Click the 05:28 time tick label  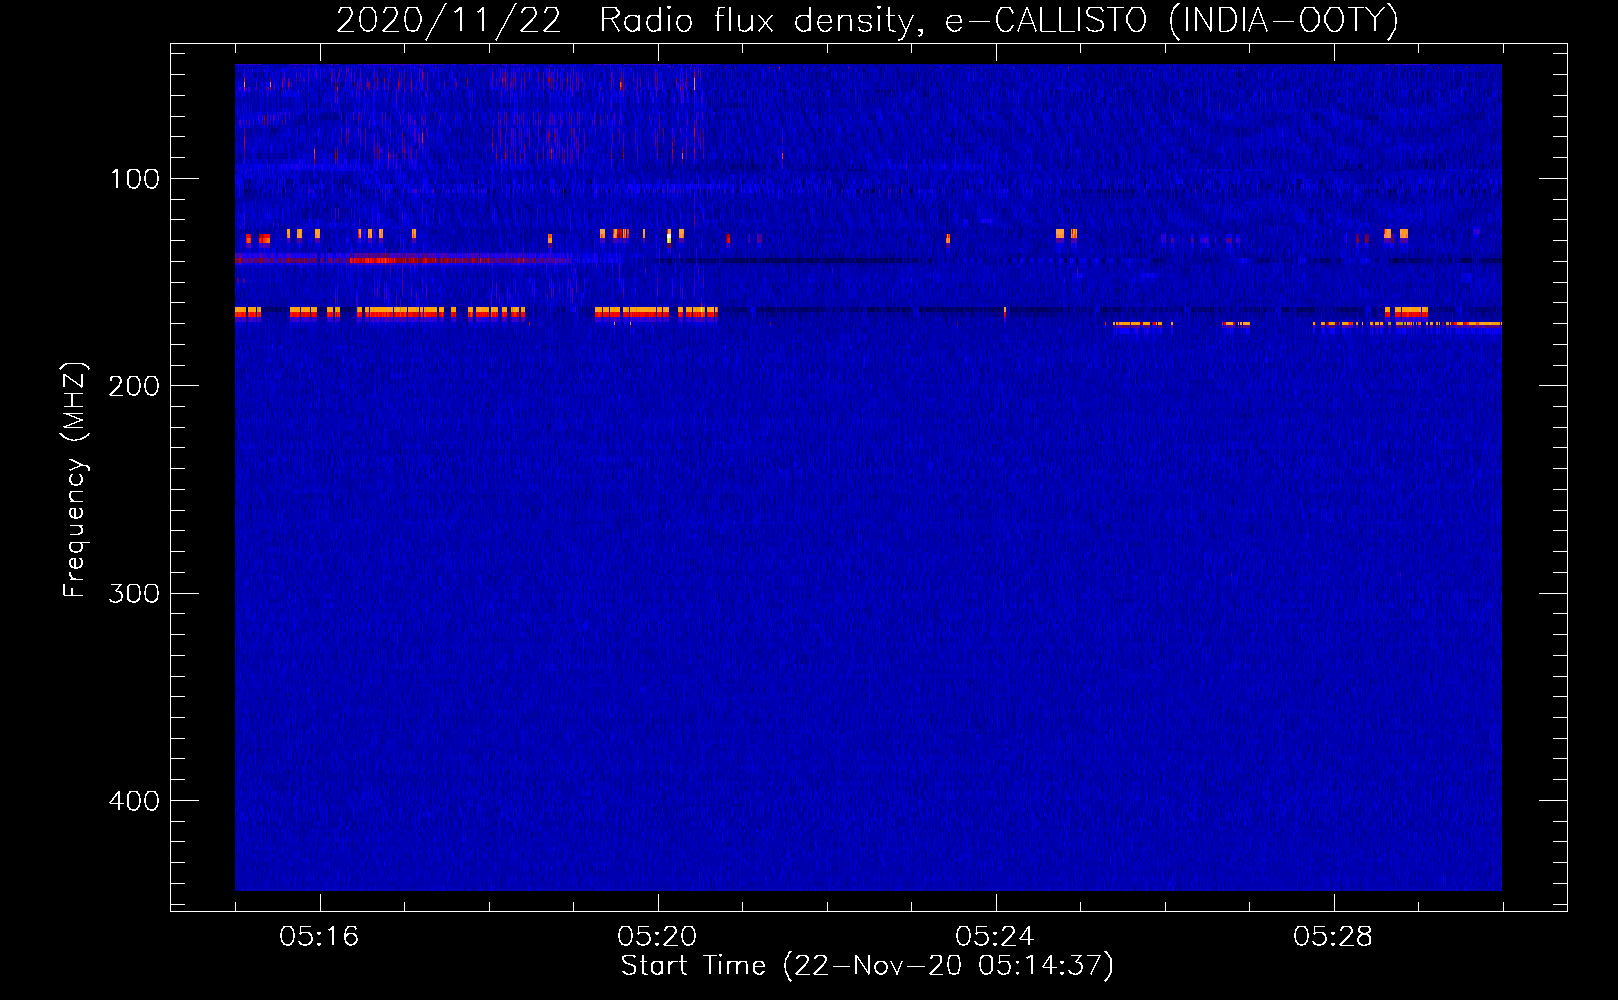[x=1333, y=936]
